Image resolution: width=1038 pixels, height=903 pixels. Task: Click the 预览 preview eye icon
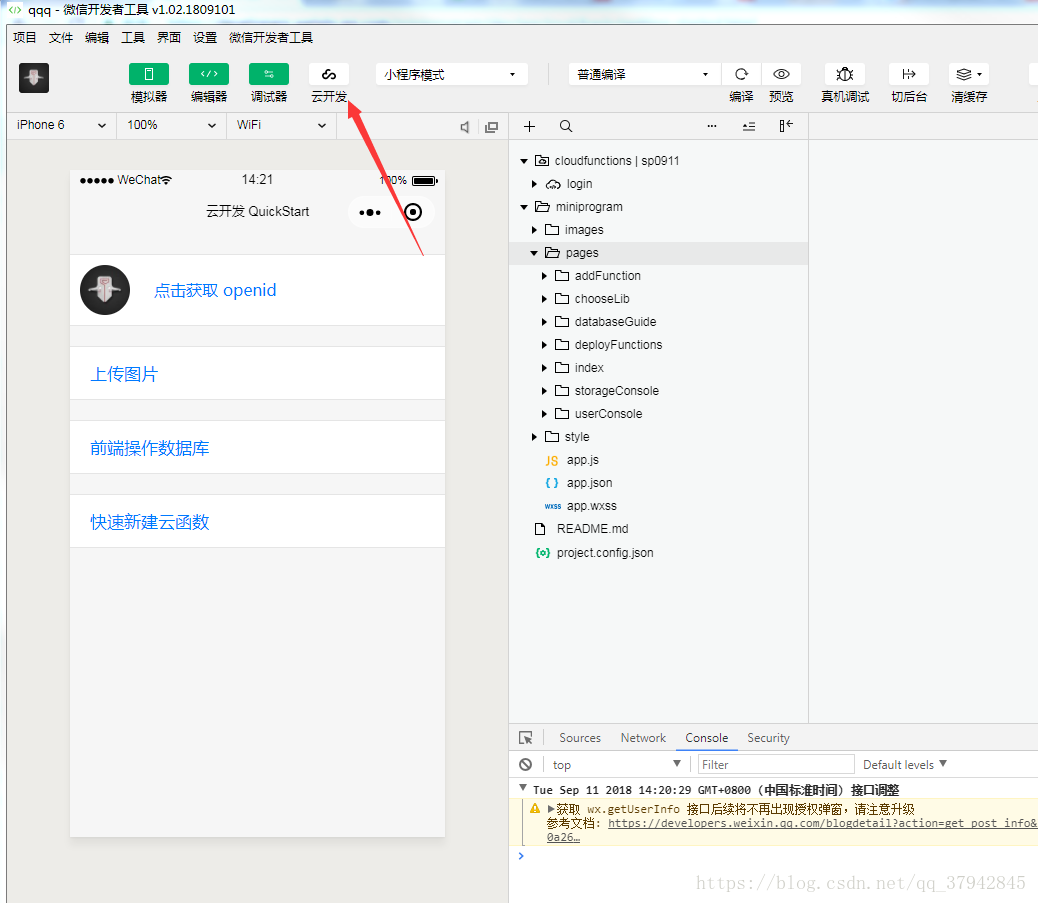click(781, 74)
